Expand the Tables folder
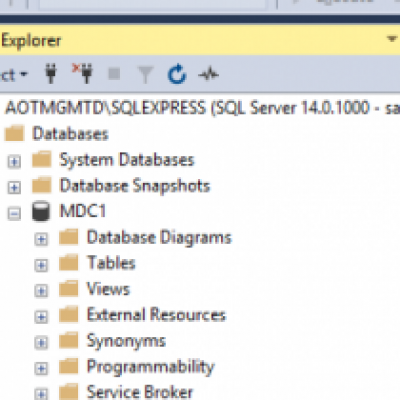 (x=41, y=265)
